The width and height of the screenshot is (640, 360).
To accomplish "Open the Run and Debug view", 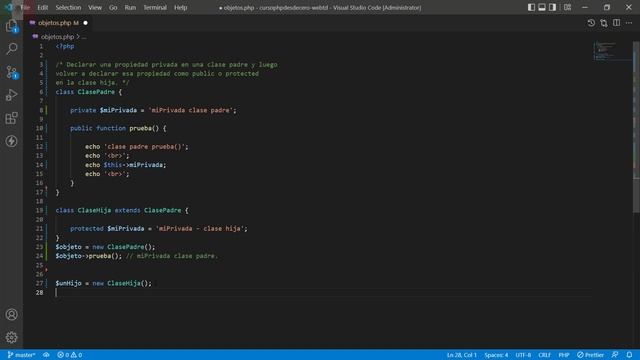I will coord(11,95).
